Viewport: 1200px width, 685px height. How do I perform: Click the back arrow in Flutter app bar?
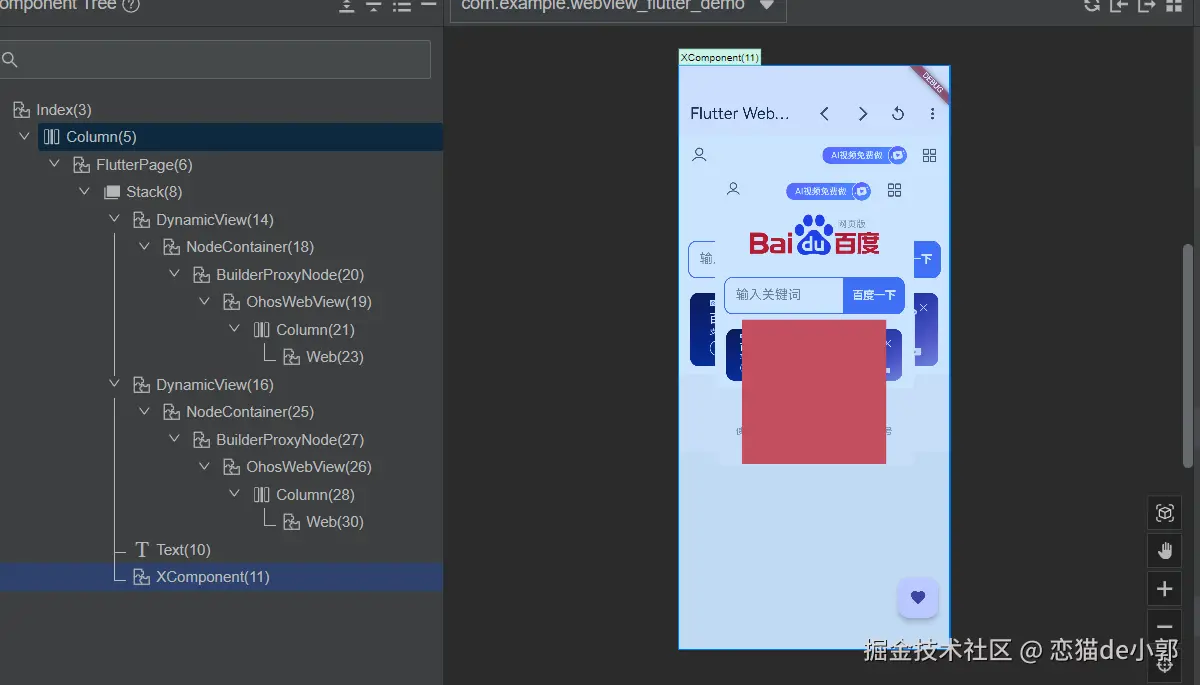pos(825,114)
